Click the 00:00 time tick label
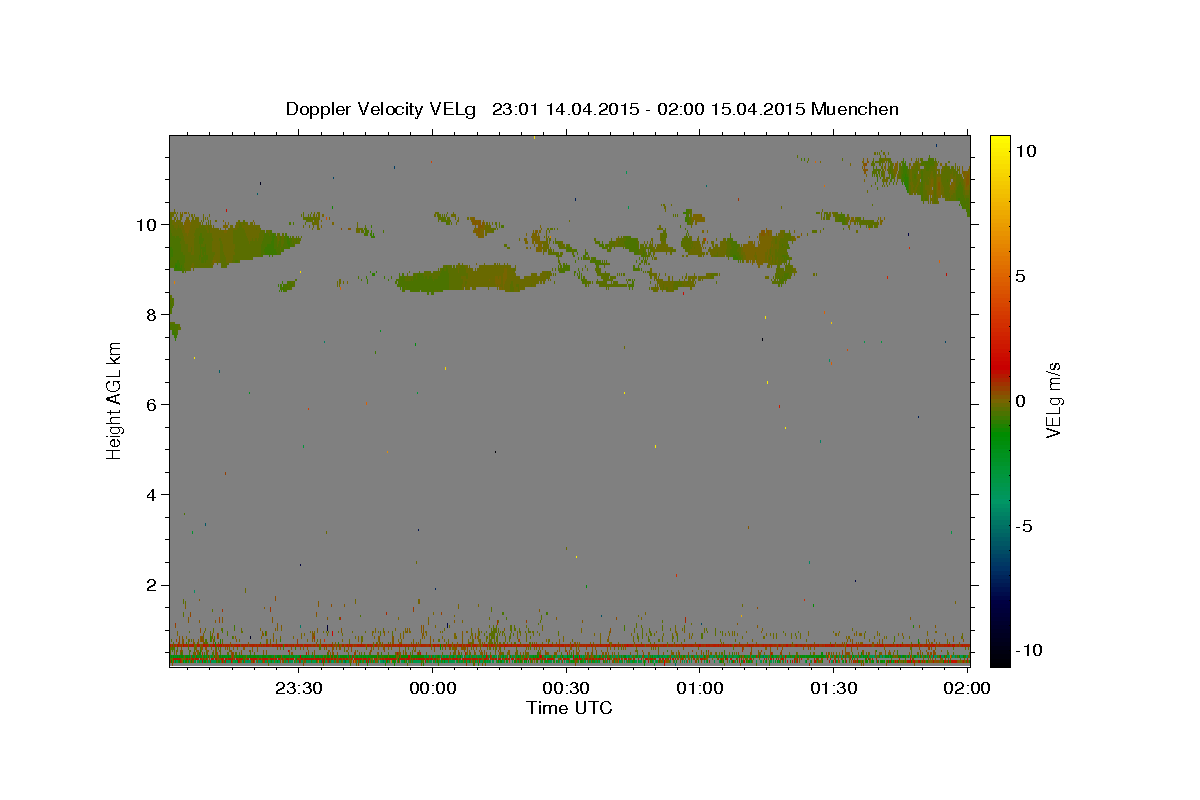 (x=433, y=688)
